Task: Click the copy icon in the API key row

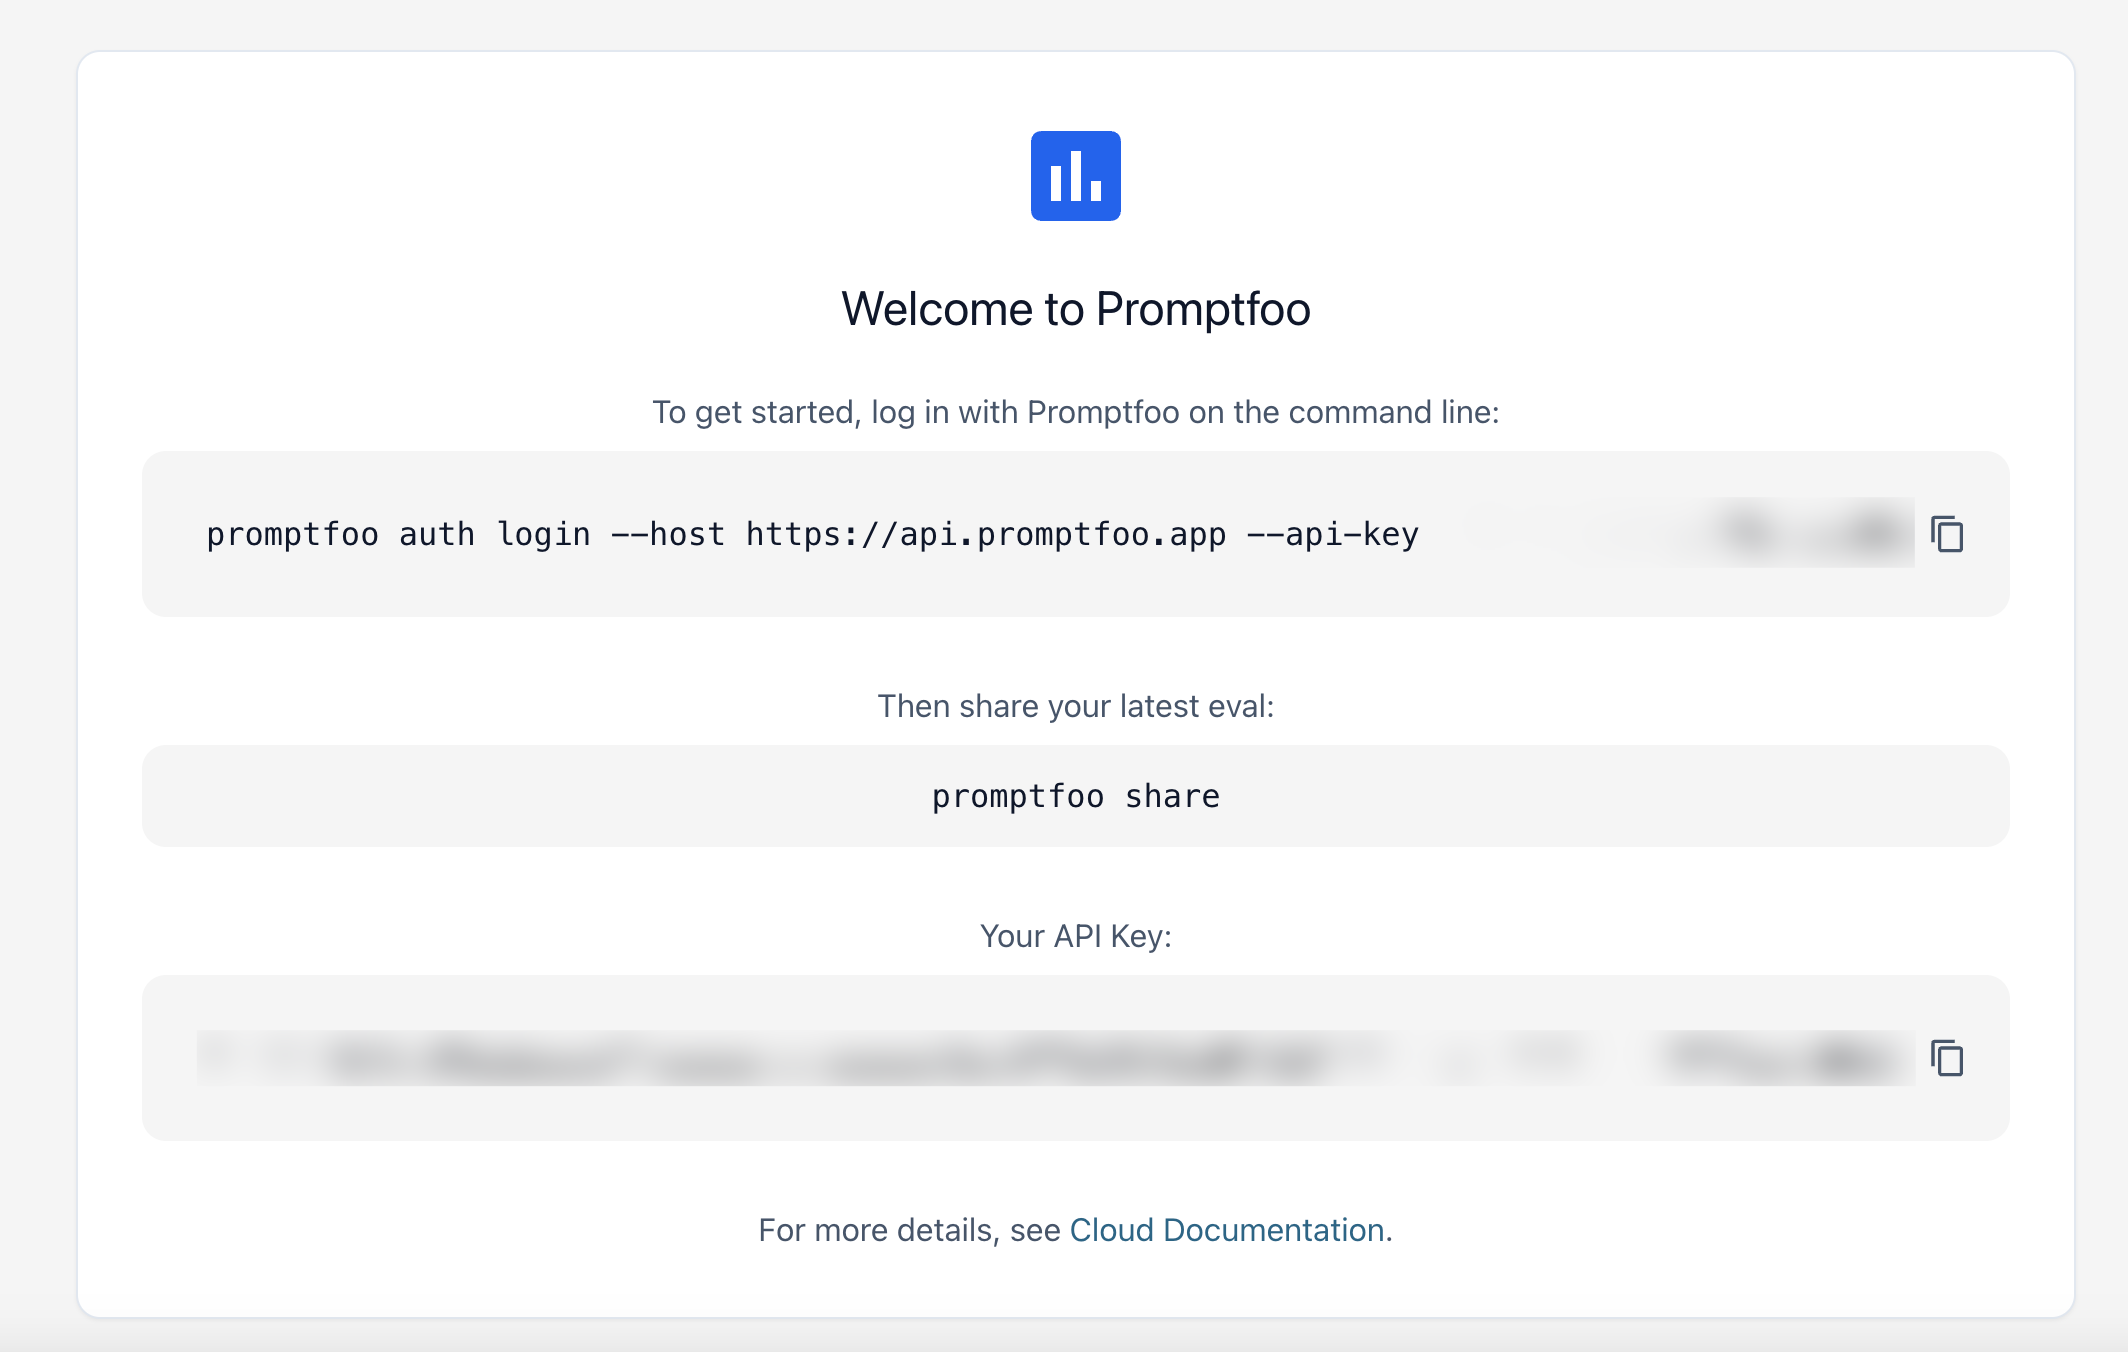Action: 1949,1059
